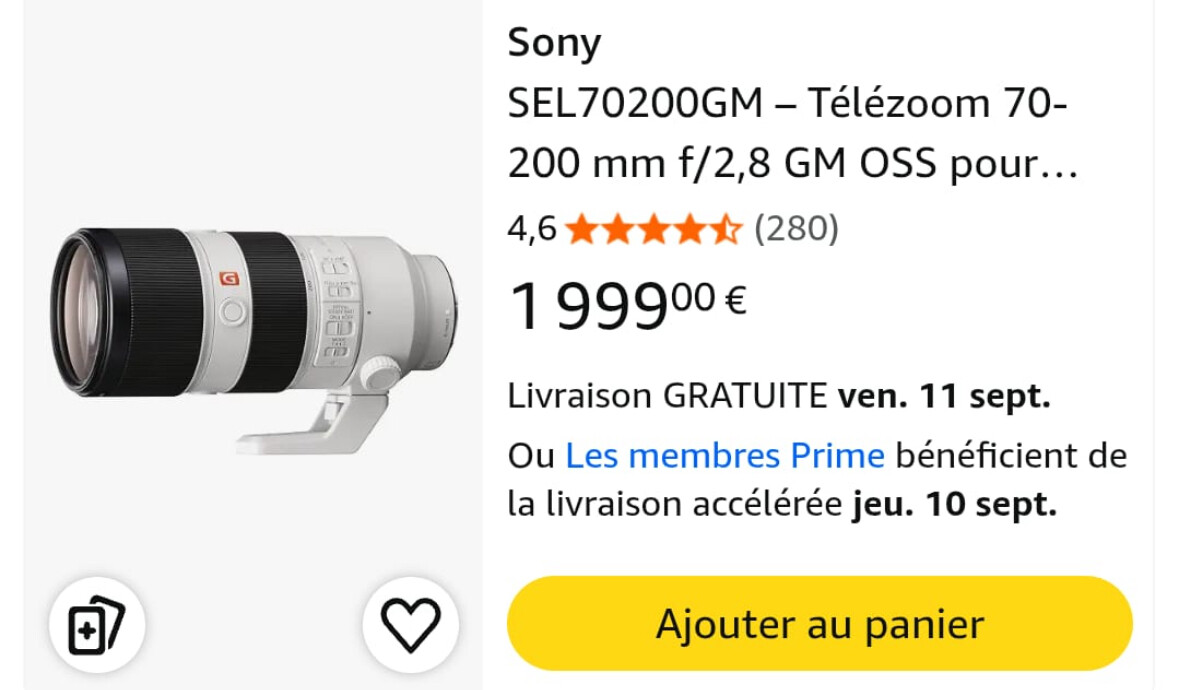Add the lens with Ajouter au panier

pyautogui.click(x=820, y=624)
